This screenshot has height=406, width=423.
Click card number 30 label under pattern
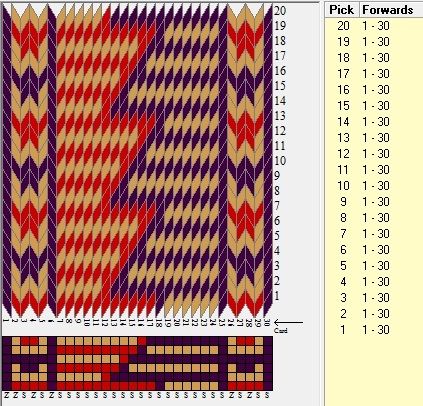(x=267, y=322)
